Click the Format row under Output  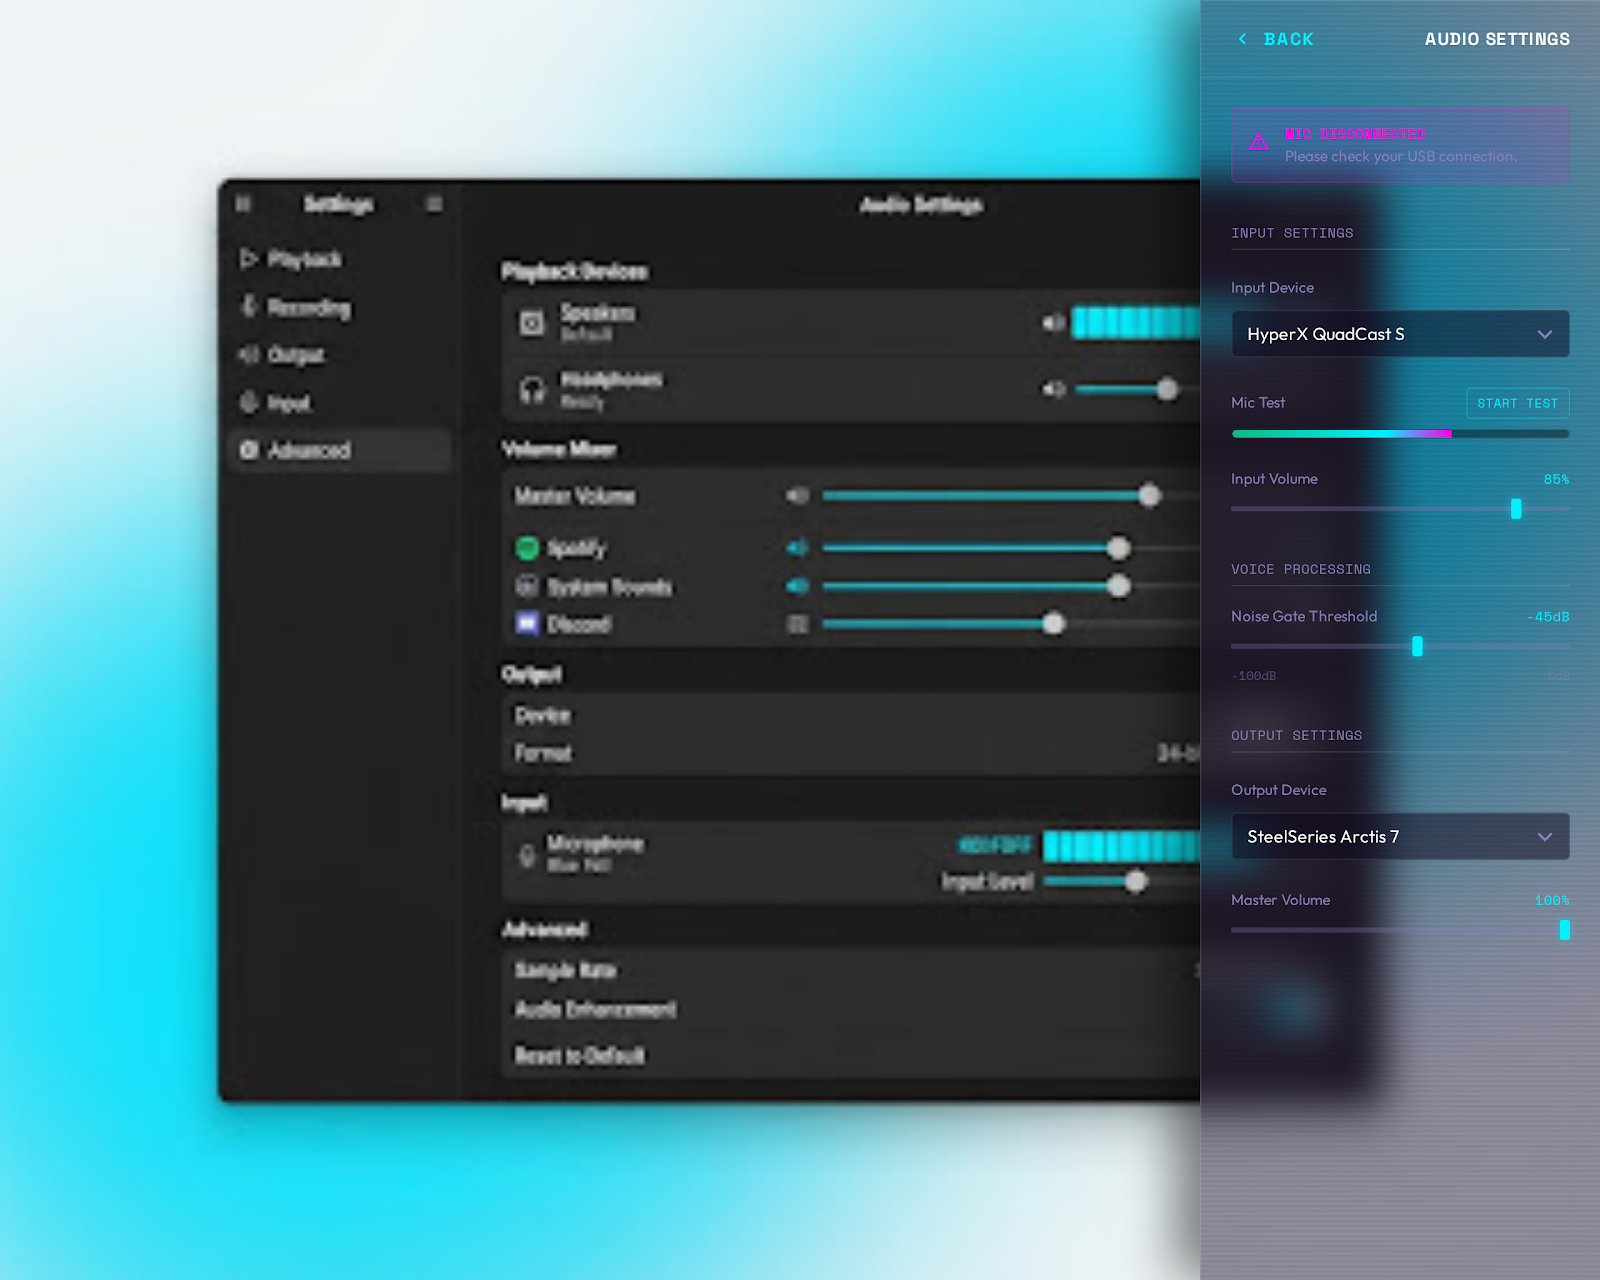coord(851,752)
